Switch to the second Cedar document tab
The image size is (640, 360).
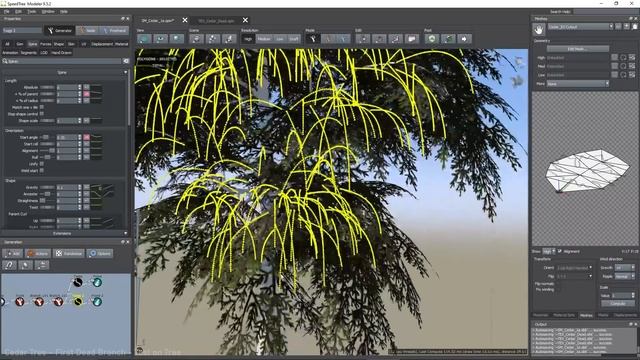pos(216,20)
